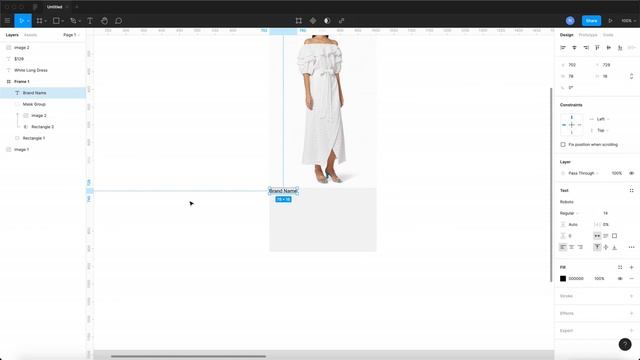Expand Export section with plus
The width and height of the screenshot is (640, 360).
(631, 331)
